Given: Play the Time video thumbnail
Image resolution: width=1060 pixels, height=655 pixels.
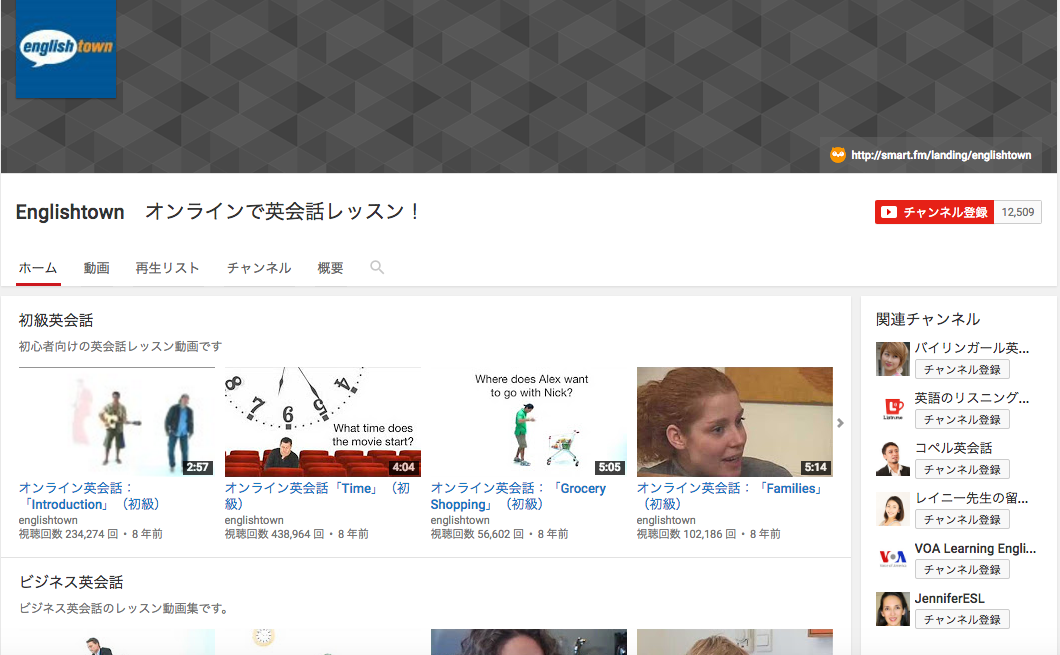Looking at the screenshot, I should coord(322,422).
